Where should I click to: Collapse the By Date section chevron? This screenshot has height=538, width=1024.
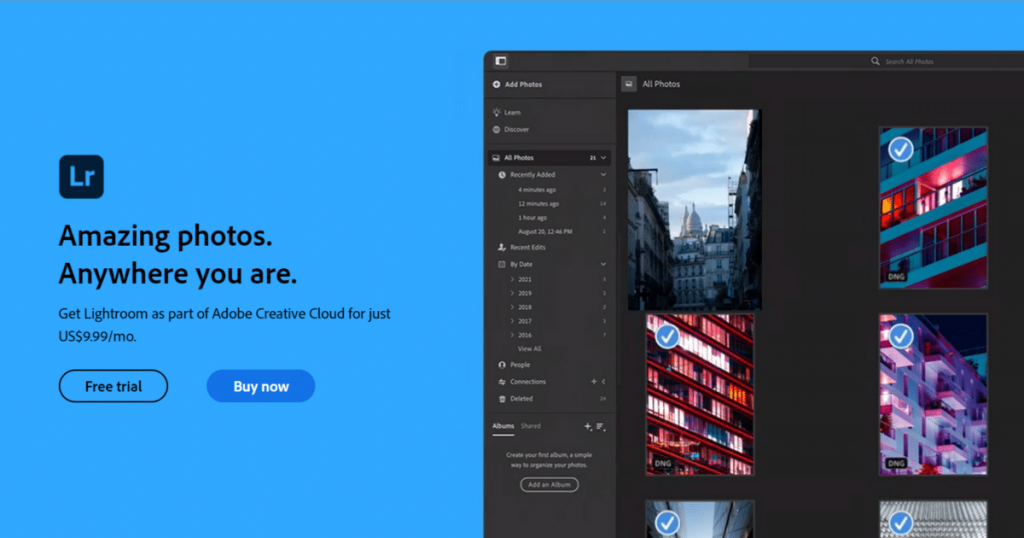pyautogui.click(x=603, y=264)
